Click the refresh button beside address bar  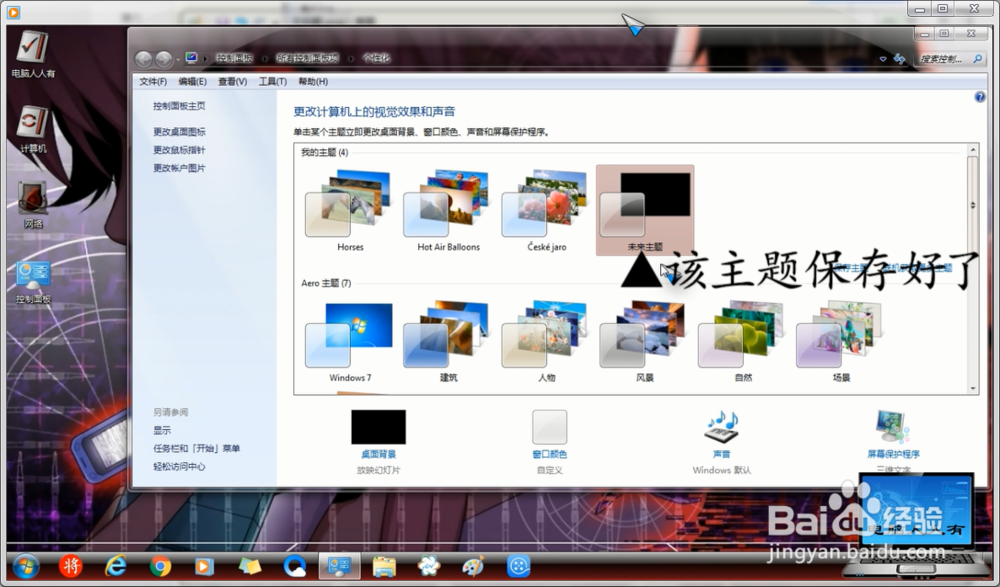pos(899,59)
